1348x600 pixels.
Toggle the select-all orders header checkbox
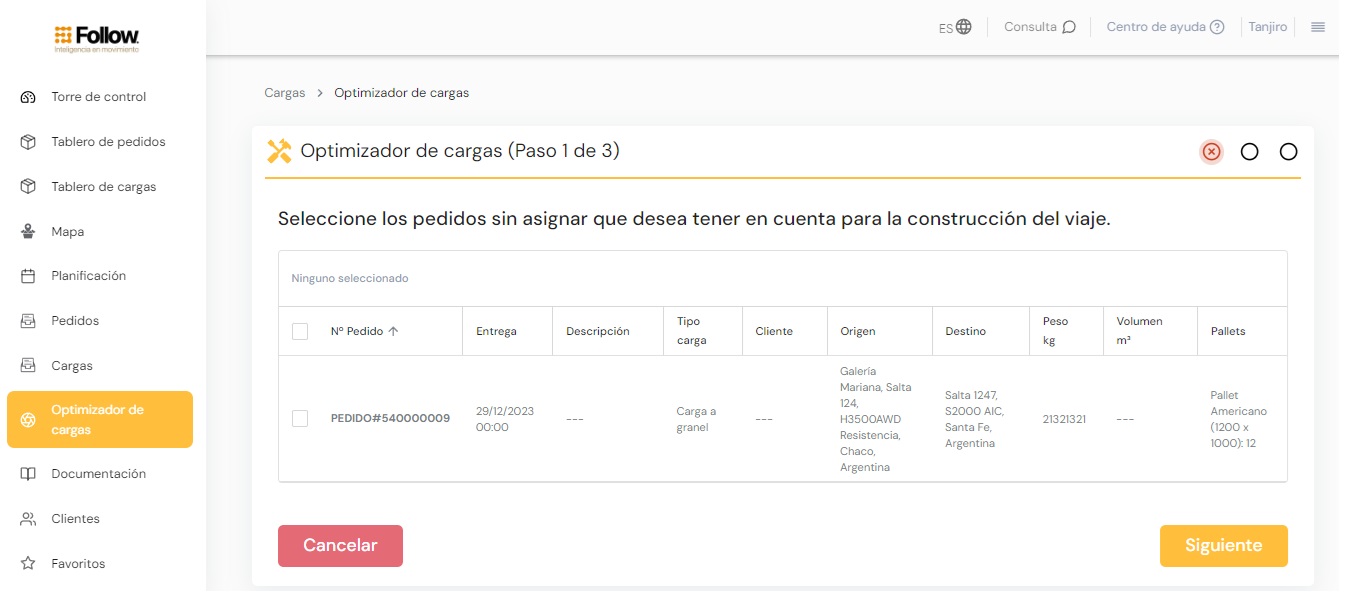pos(300,331)
